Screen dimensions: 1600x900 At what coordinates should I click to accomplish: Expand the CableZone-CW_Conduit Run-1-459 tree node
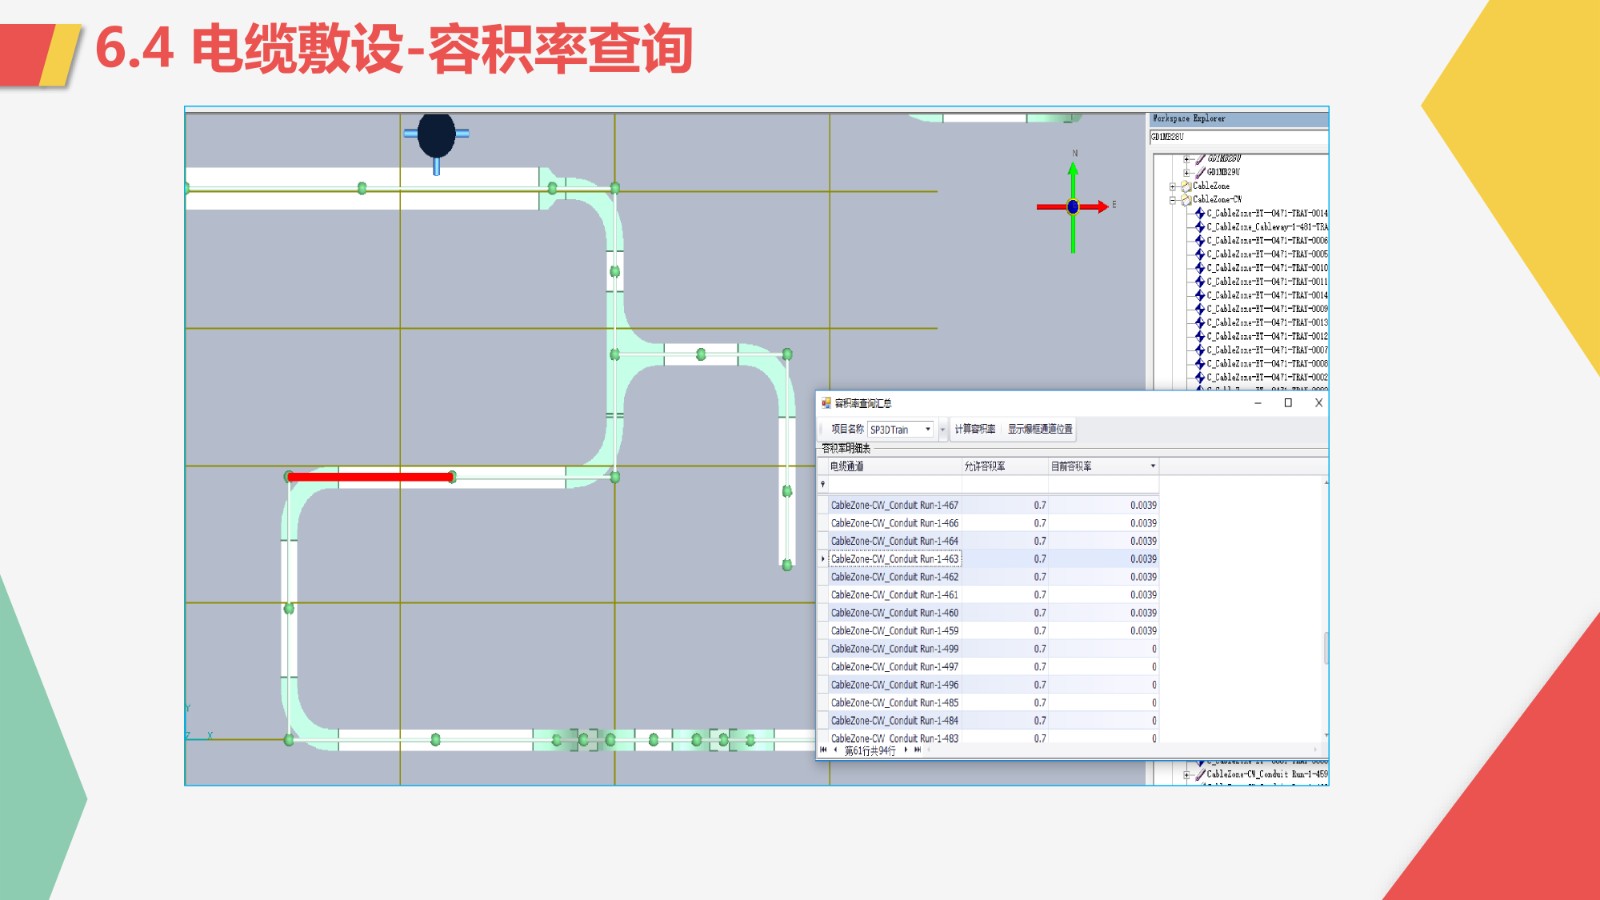[x=1187, y=774]
